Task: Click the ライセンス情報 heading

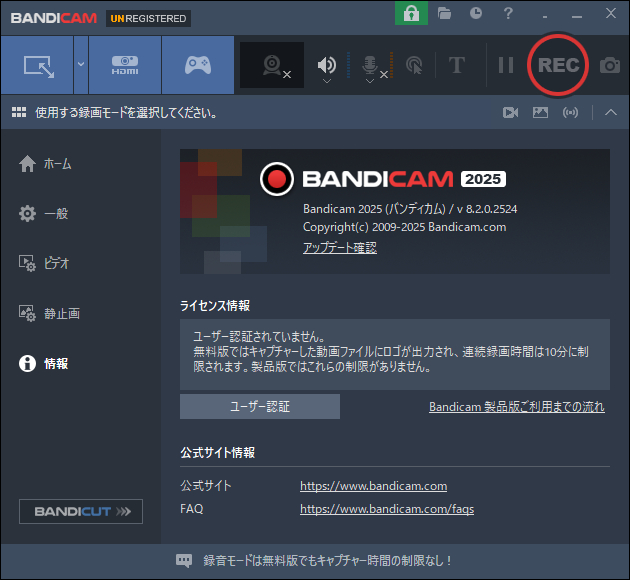Action: click(215, 306)
